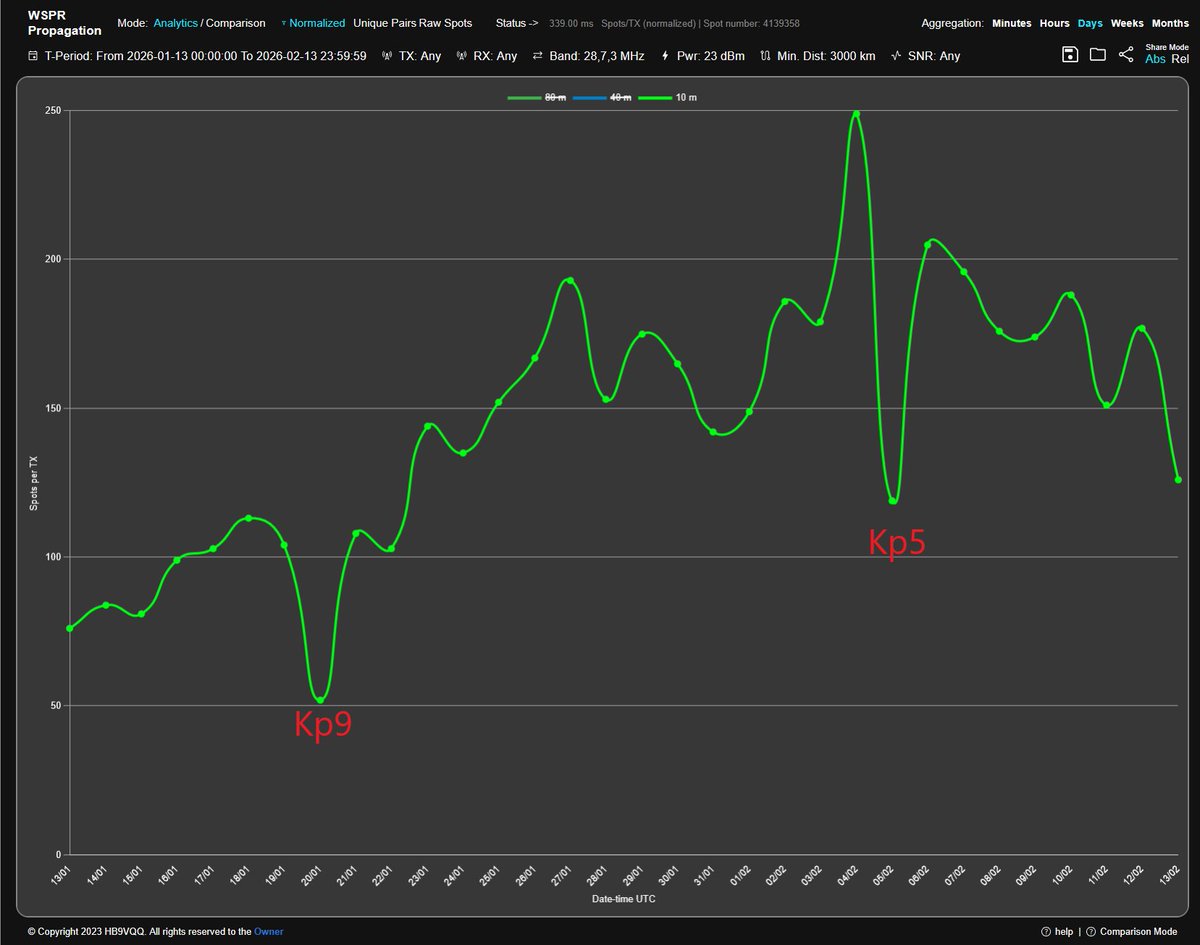This screenshot has height=945, width=1200.
Task: Click the calendar icon beside T-Period
Action: click(34, 56)
